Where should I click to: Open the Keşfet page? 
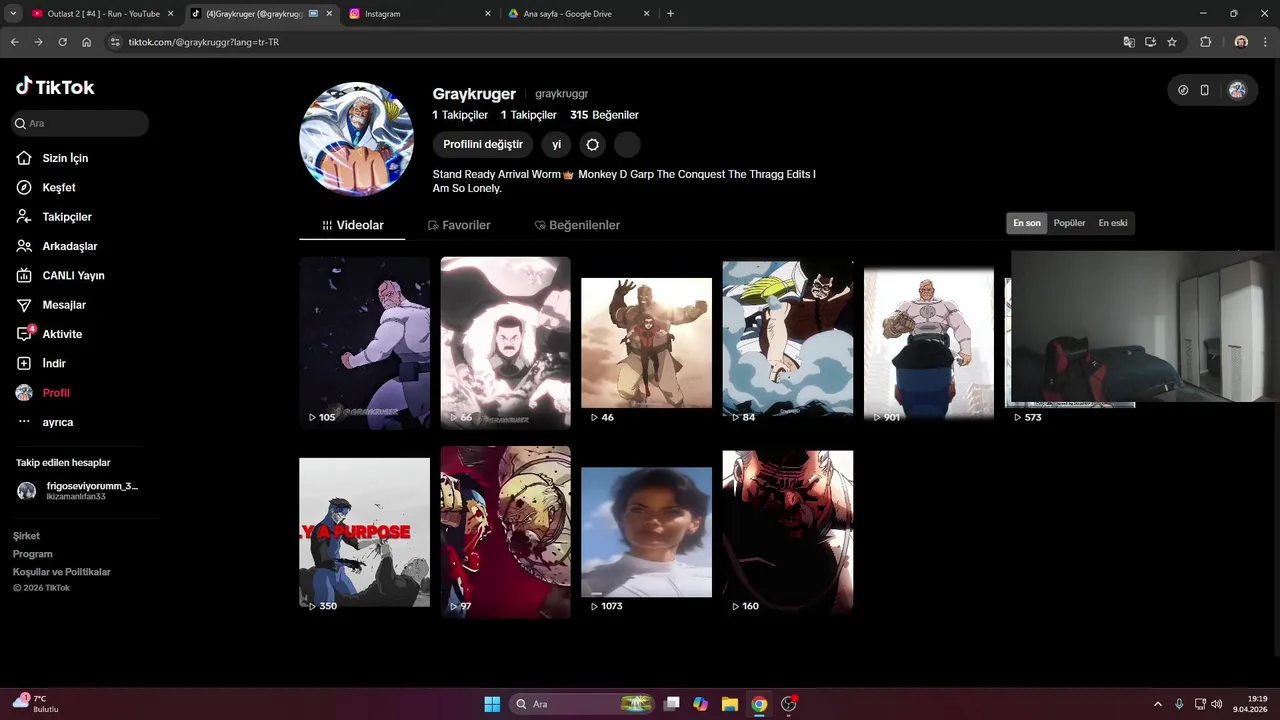[59, 187]
